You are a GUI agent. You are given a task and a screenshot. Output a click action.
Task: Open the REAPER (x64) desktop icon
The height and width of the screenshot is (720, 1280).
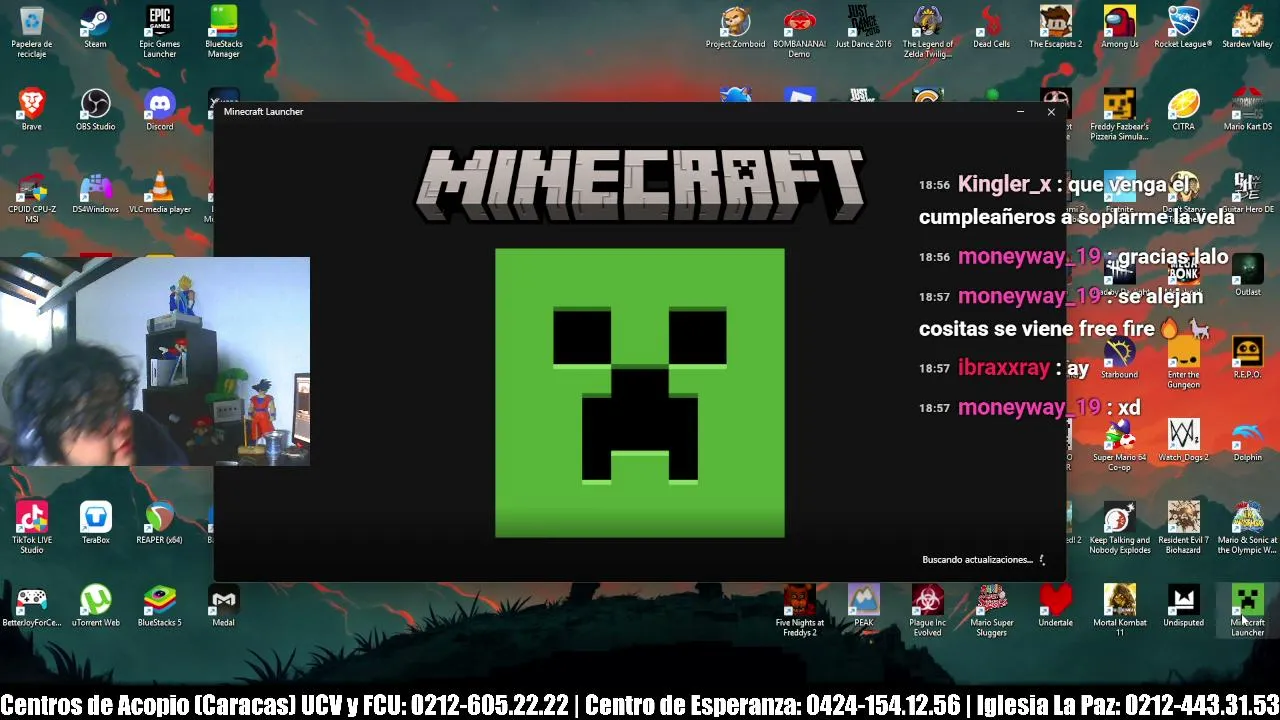pyautogui.click(x=160, y=523)
